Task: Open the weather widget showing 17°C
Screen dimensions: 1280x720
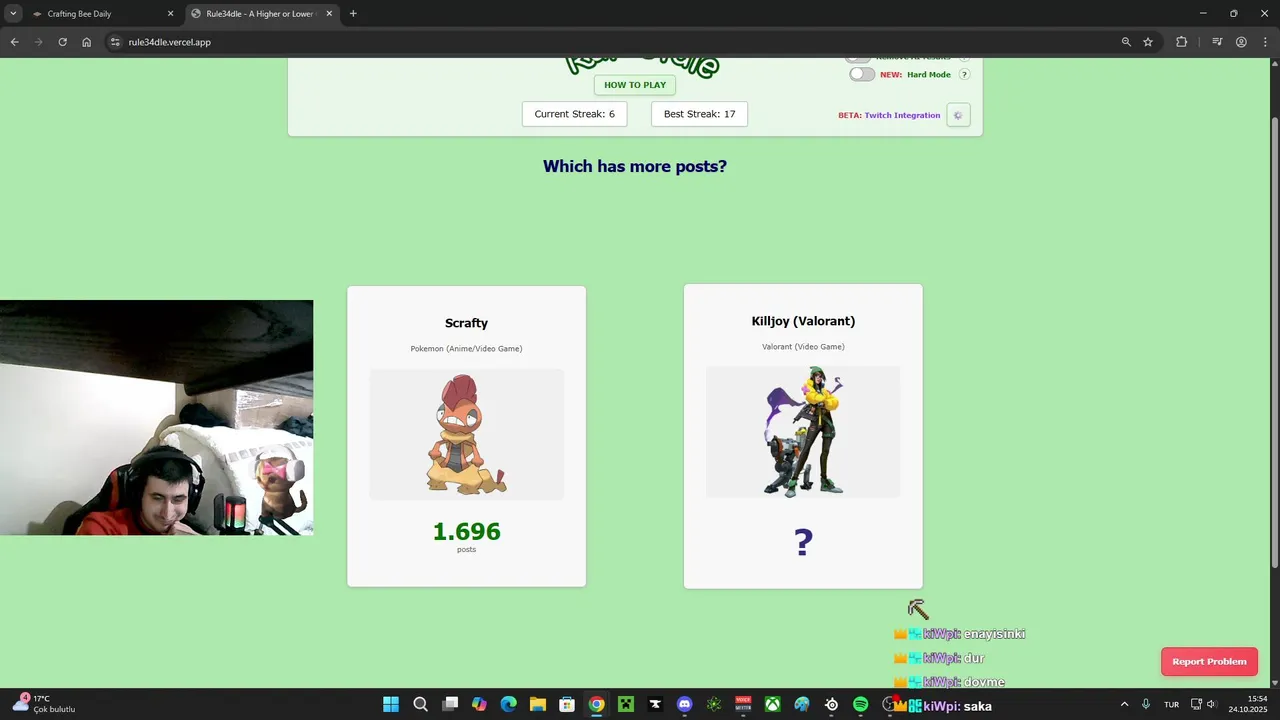Action: 43,704
